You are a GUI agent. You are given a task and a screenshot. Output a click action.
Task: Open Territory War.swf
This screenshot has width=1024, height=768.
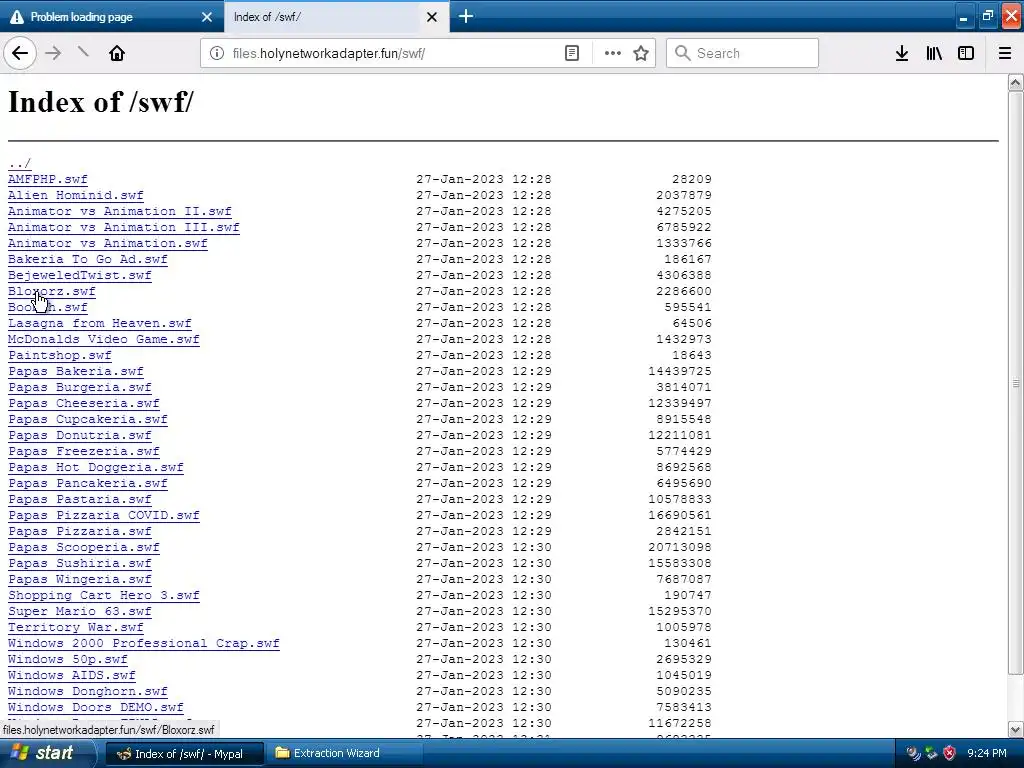tap(76, 627)
